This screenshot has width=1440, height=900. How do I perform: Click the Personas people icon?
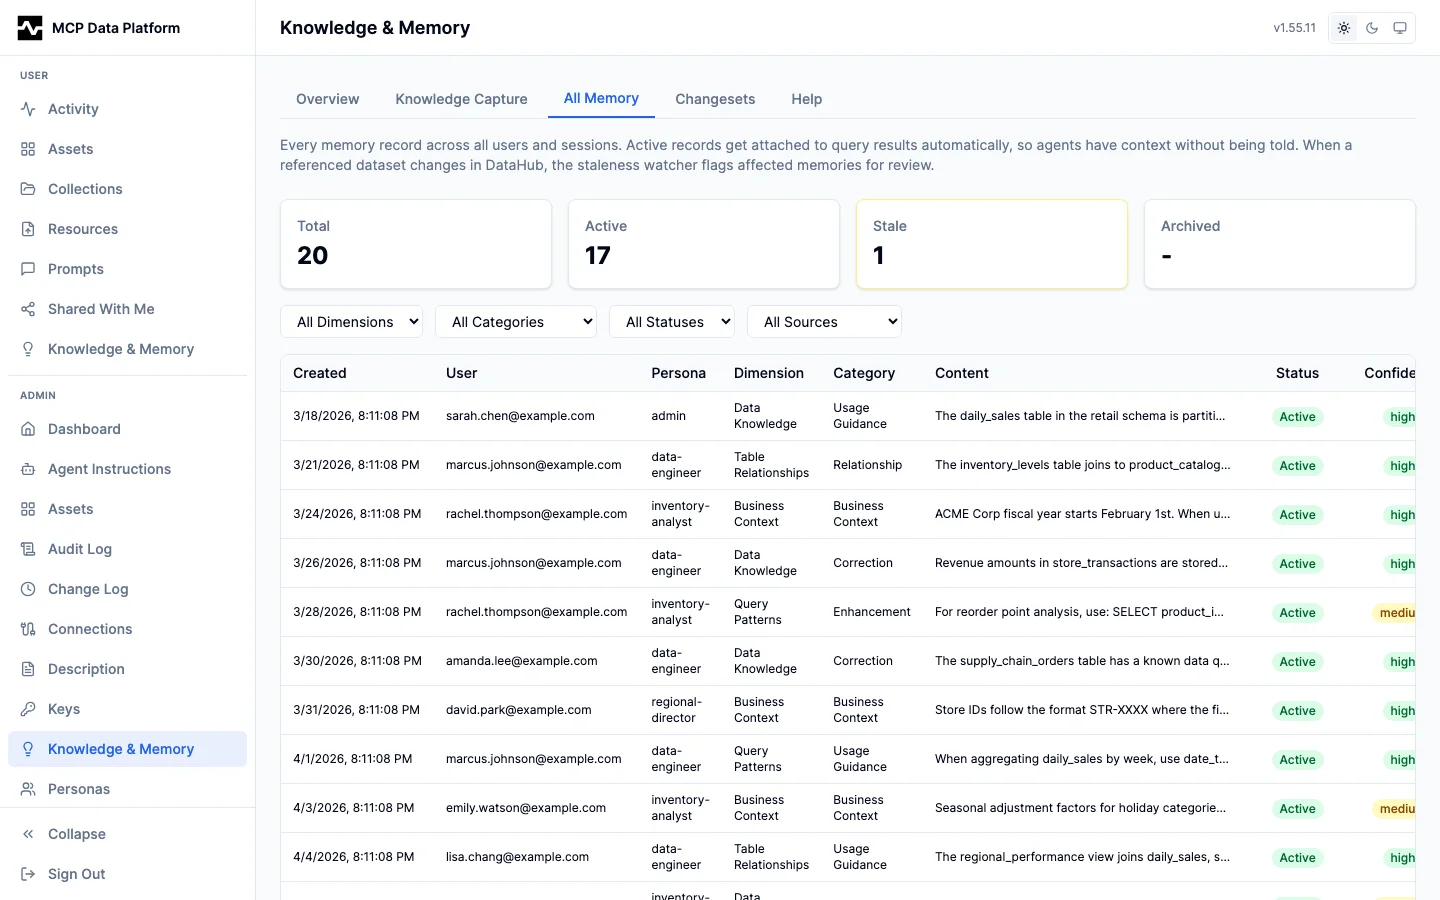pyautogui.click(x=28, y=789)
